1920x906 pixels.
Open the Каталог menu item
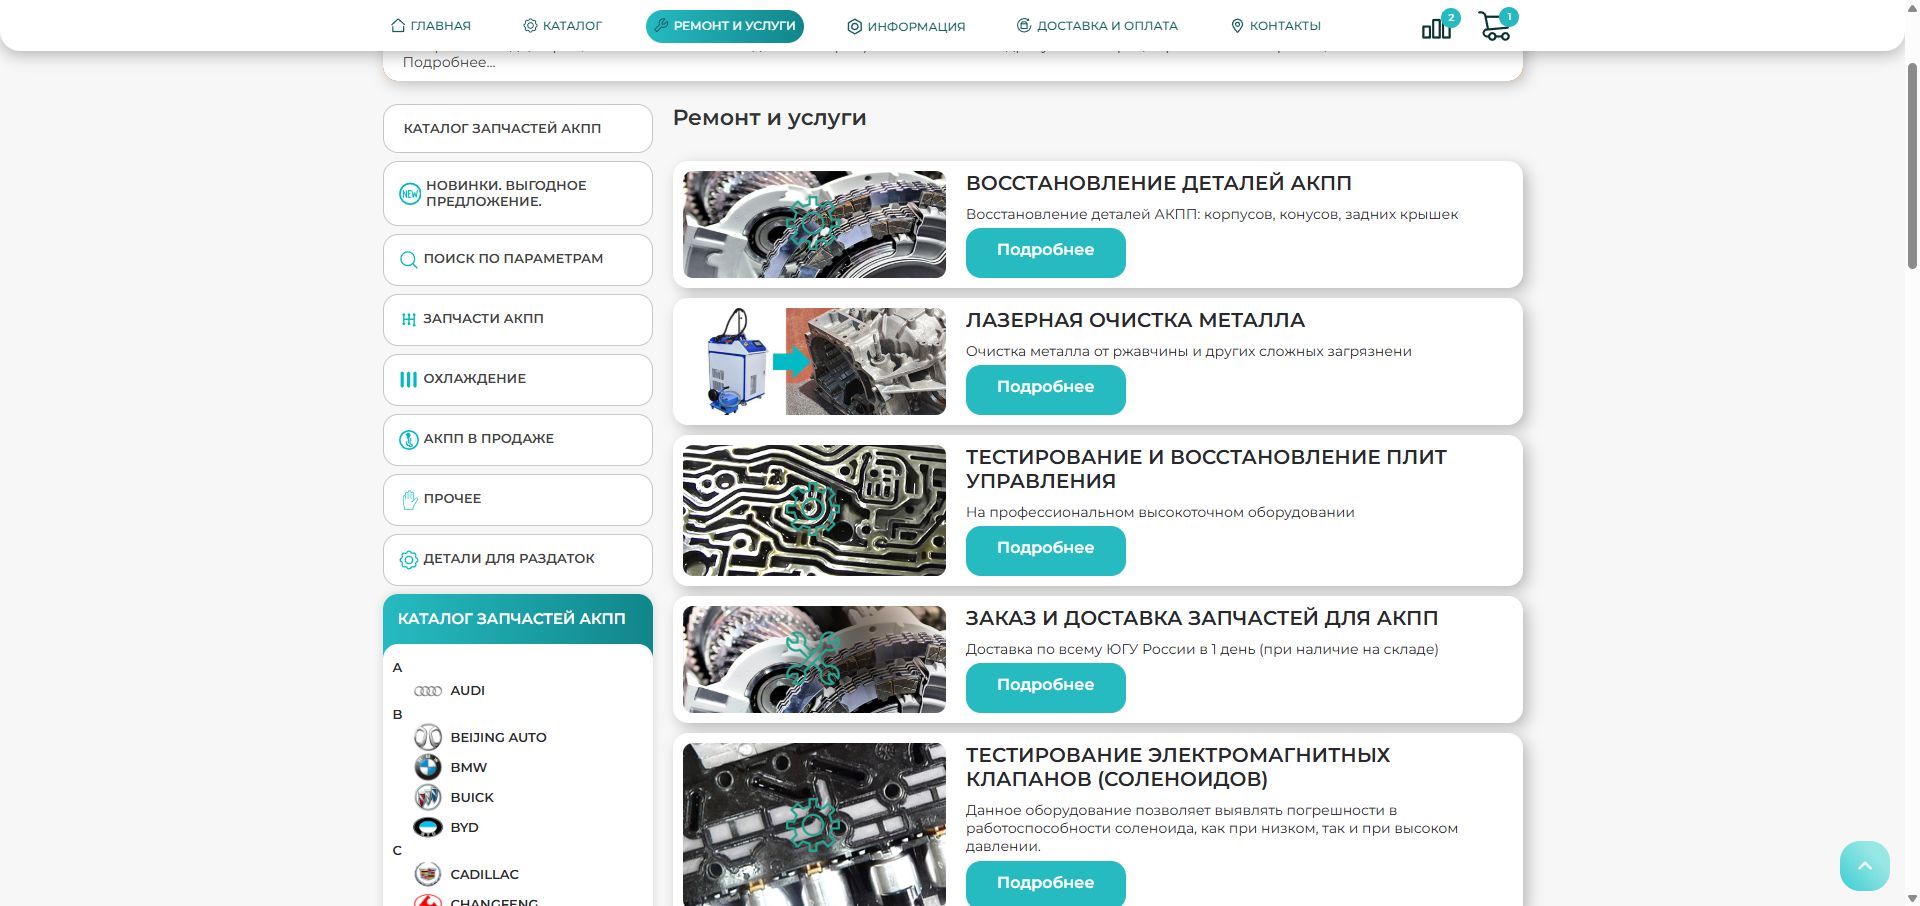point(563,26)
